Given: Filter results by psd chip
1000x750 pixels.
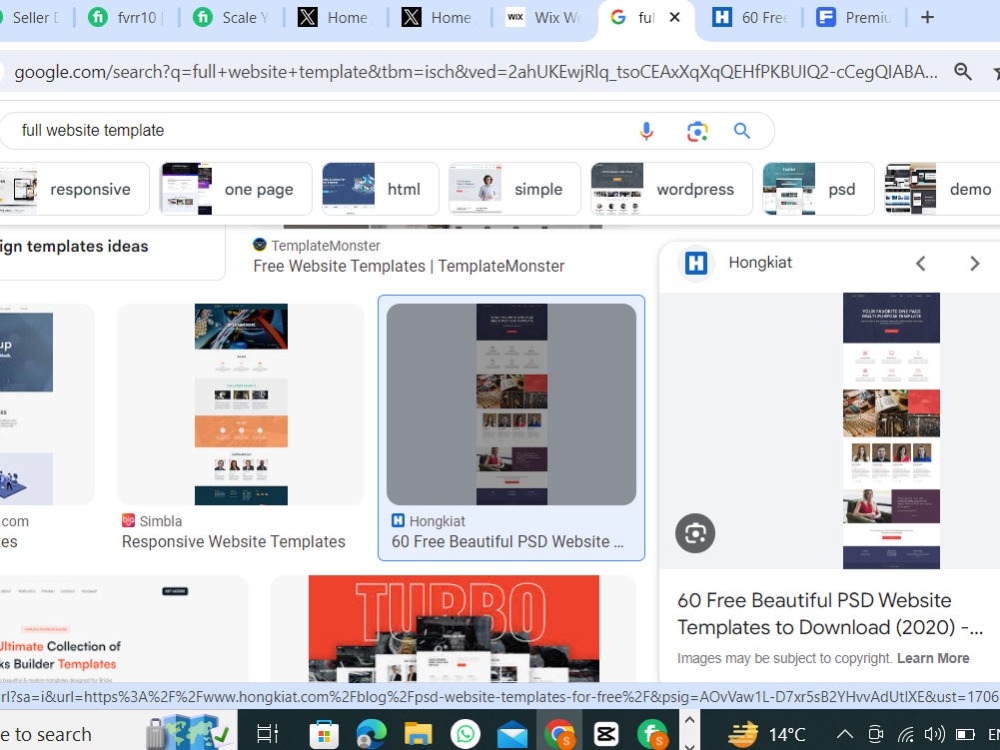Looking at the screenshot, I should click(x=818, y=189).
